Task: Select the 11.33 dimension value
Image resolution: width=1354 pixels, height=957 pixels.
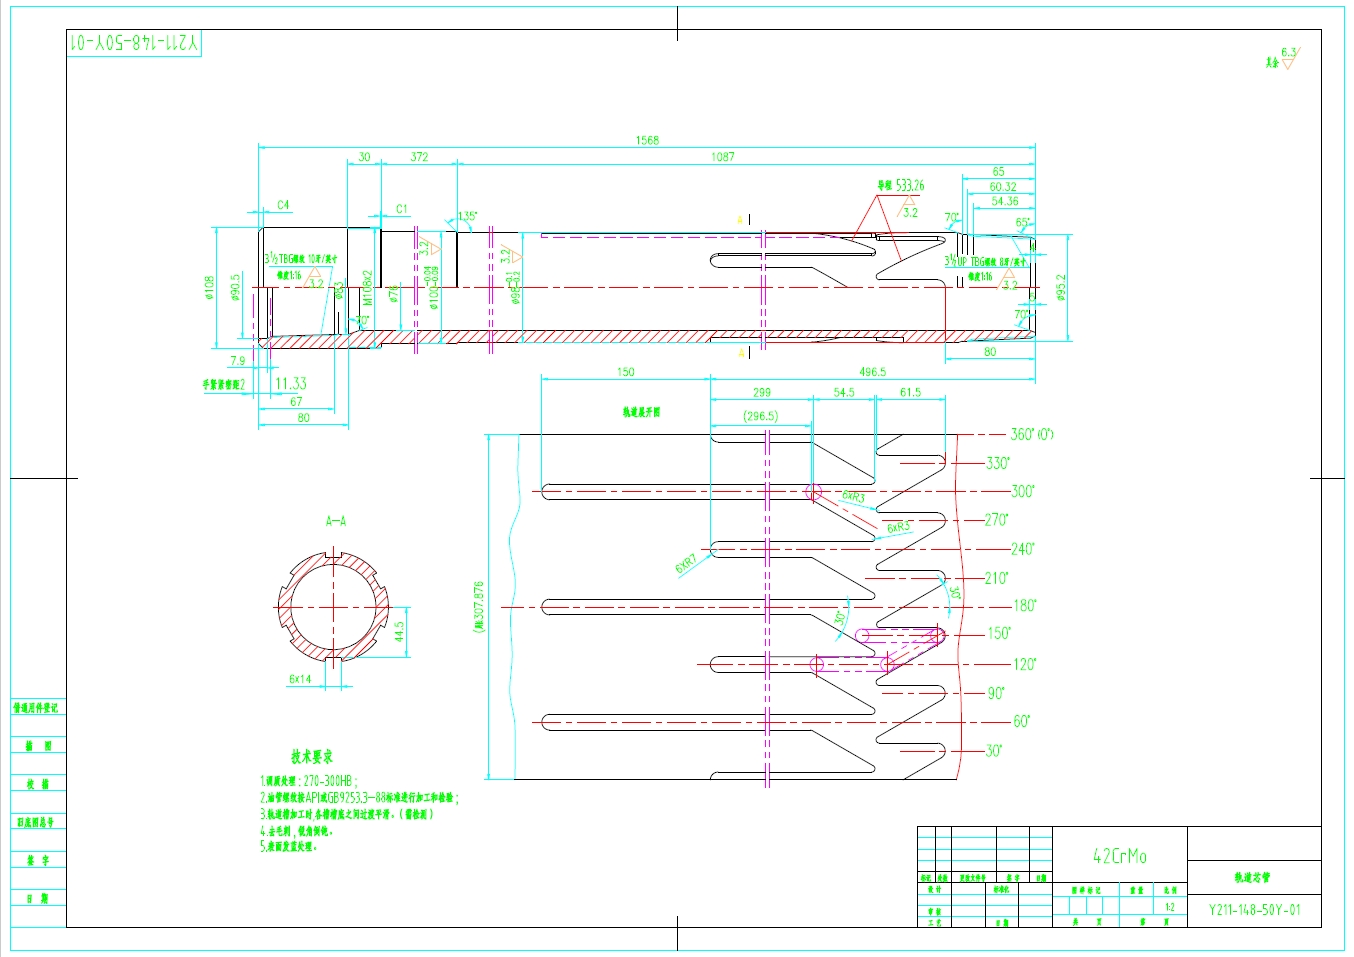Action: [291, 384]
